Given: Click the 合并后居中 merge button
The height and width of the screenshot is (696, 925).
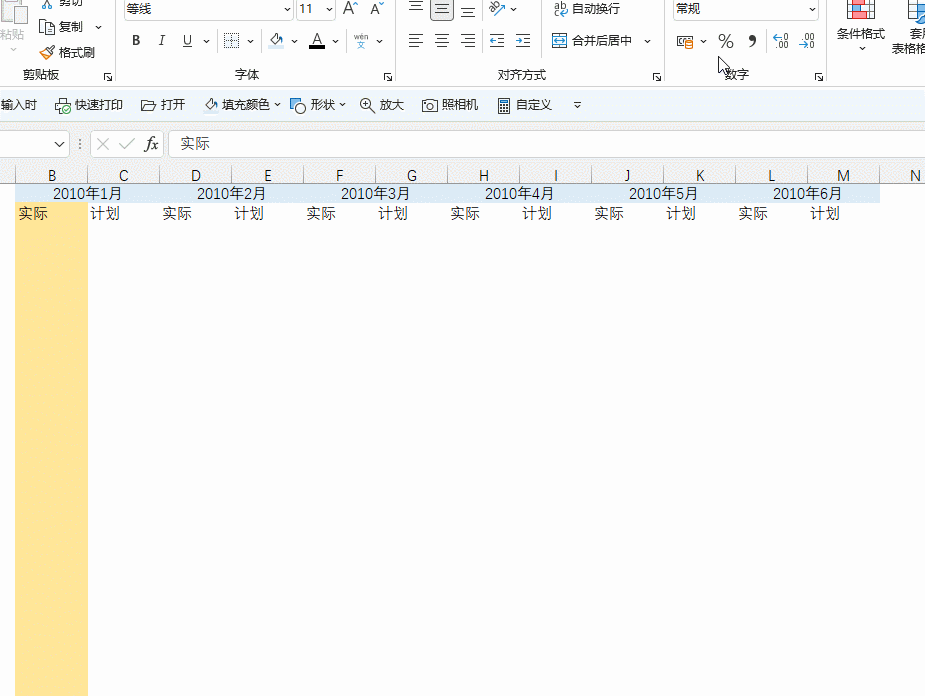Looking at the screenshot, I should [592, 41].
